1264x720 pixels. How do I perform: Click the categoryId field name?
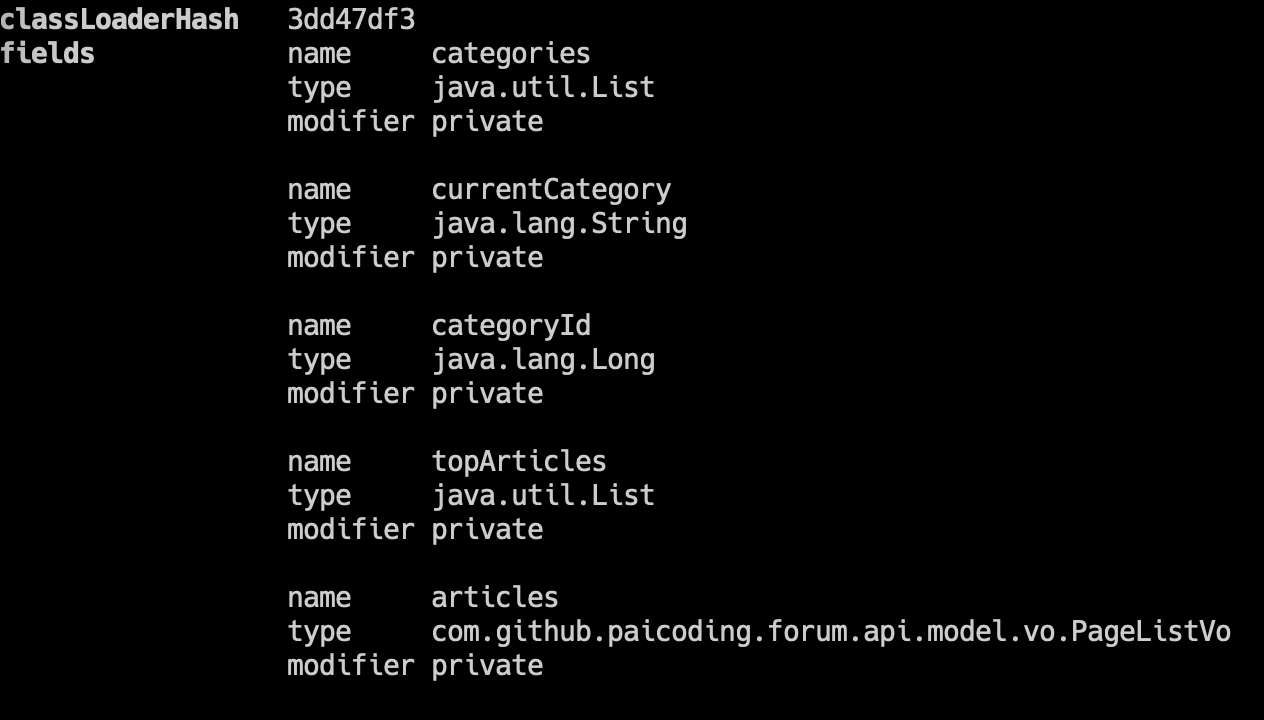click(510, 326)
